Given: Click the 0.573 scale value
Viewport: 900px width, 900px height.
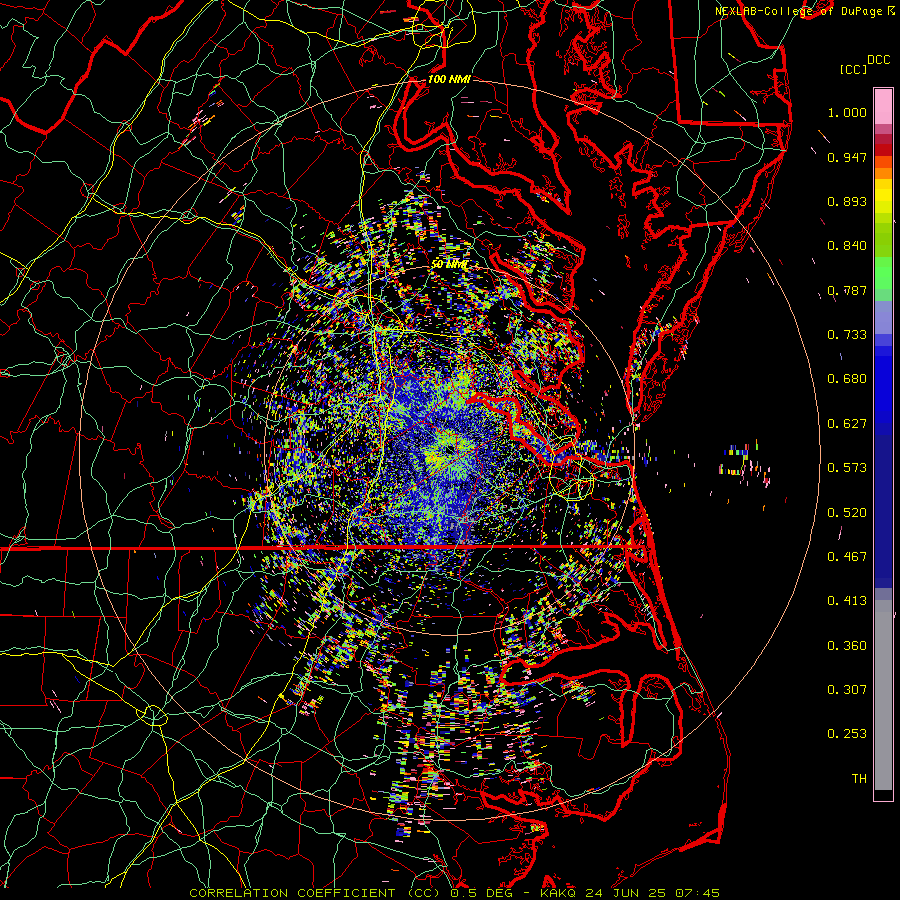Looking at the screenshot, I should (x=847, y=468).
